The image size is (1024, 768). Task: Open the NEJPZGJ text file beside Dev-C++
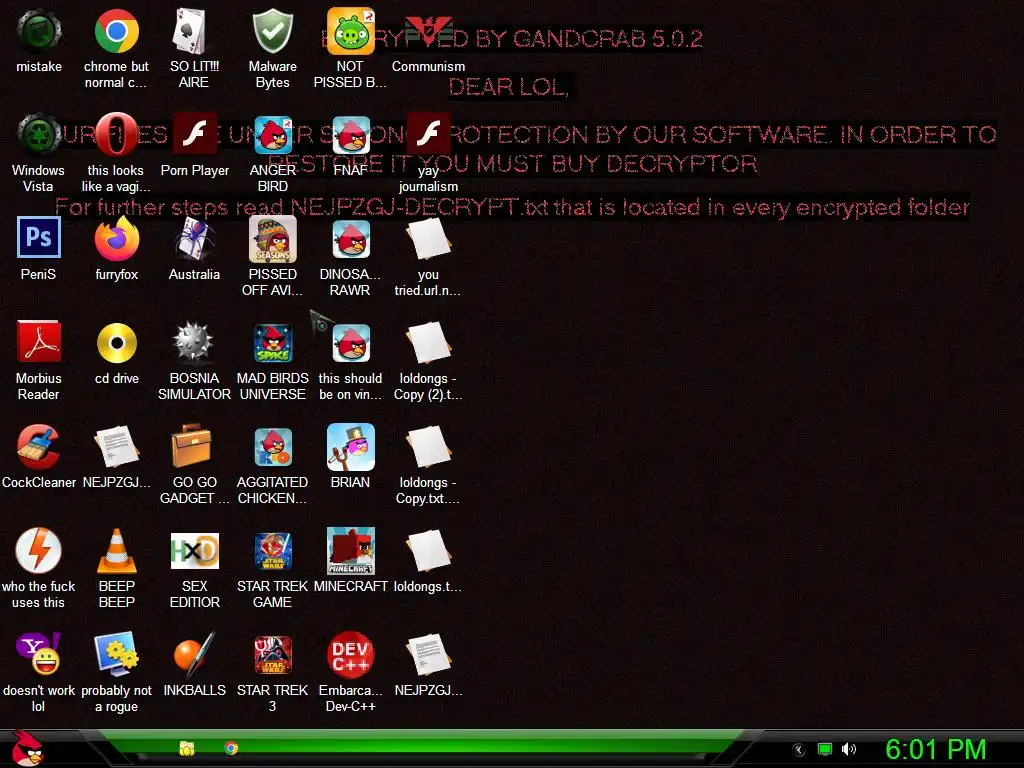[428, 654]
